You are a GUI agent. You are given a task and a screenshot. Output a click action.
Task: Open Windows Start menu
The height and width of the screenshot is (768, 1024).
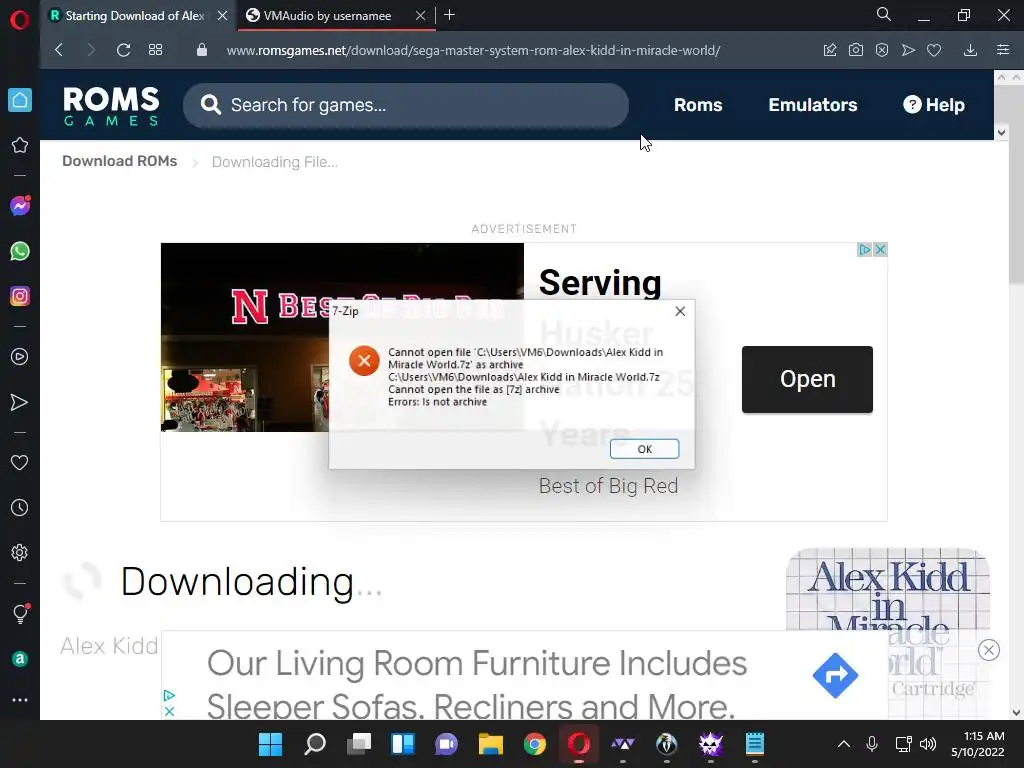point(270,744)
